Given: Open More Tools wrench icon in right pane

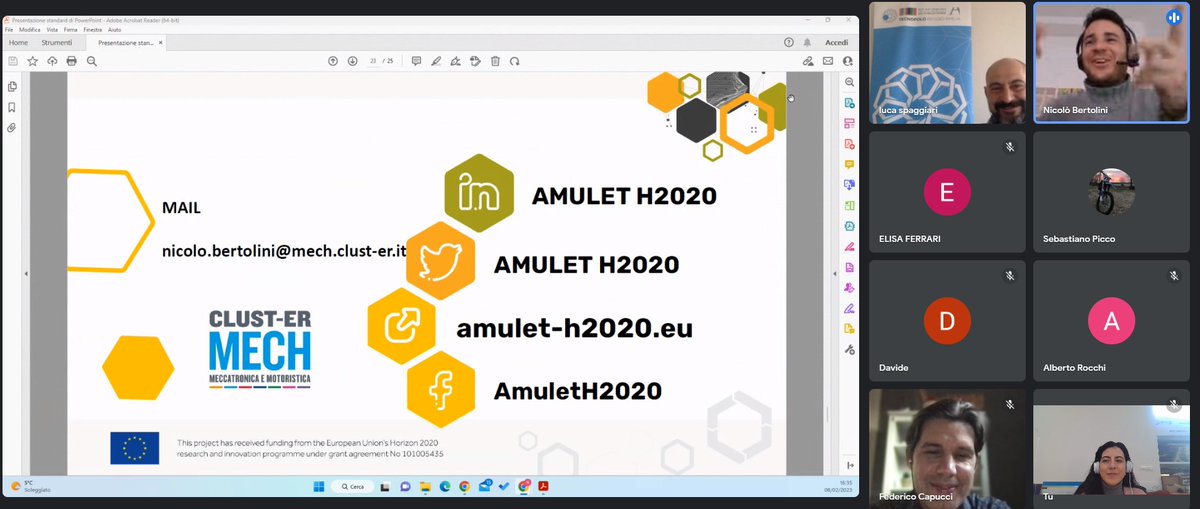Looking at the screenshot, I should 849,349.
